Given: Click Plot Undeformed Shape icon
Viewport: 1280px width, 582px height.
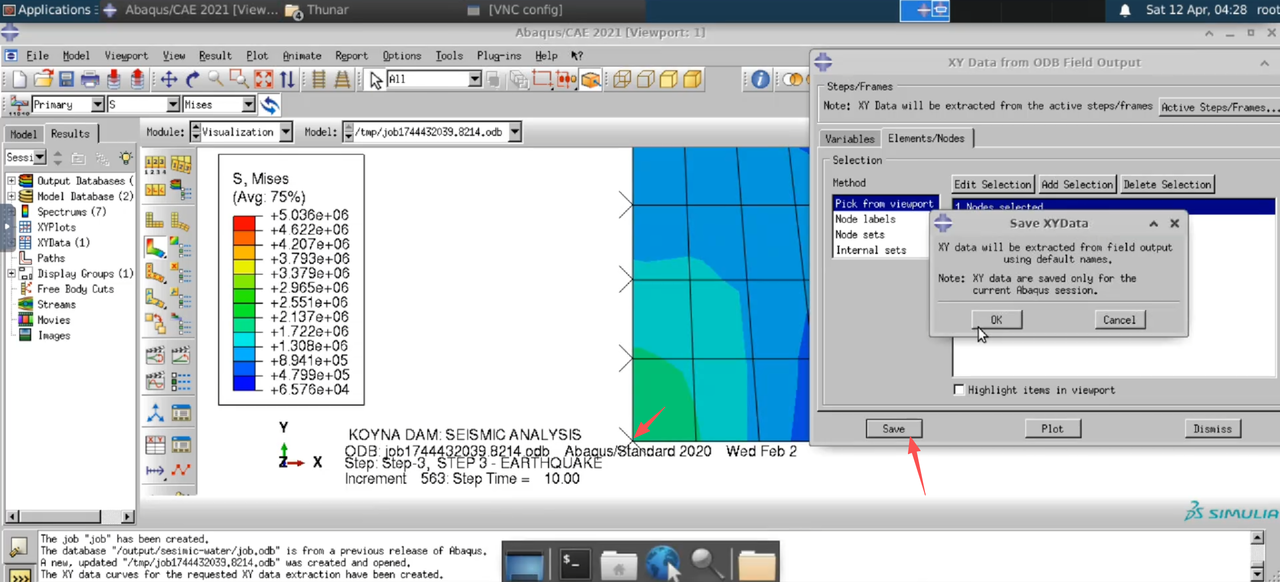Looking at the screenshot, I should (156, 219).
